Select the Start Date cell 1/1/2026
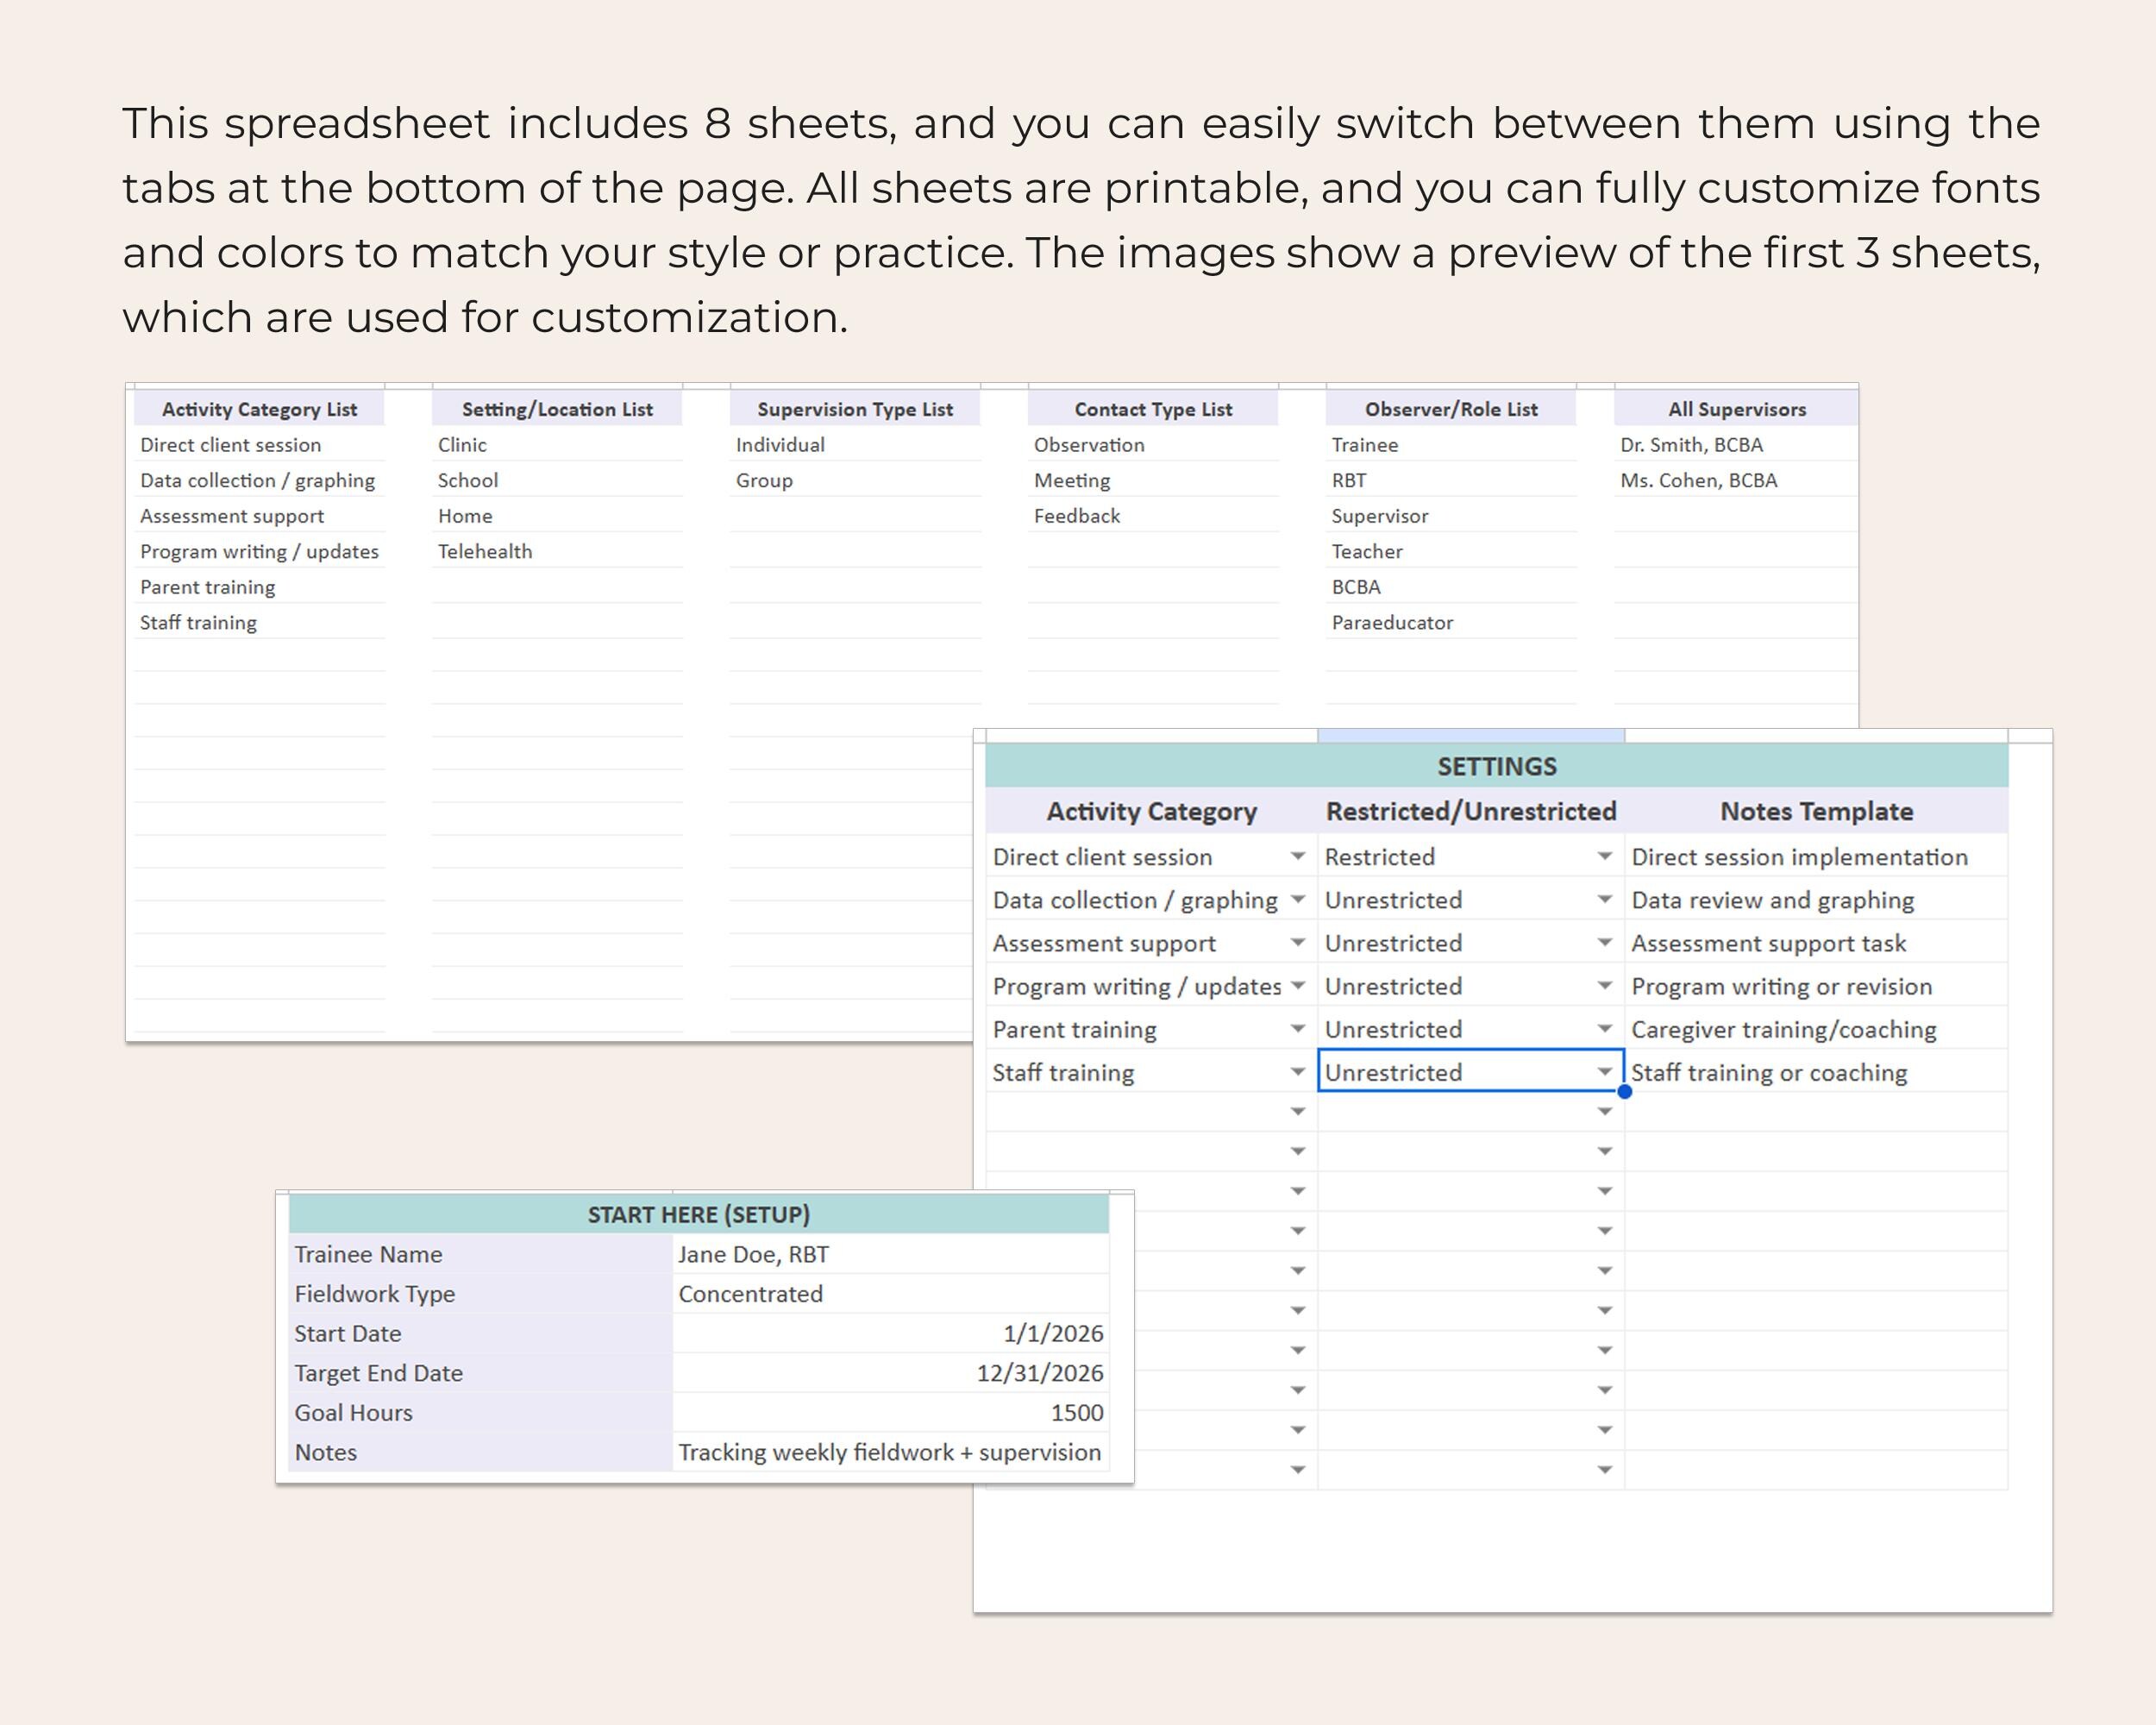This screenshot has width=2156, height=1725. point(890,1333)
